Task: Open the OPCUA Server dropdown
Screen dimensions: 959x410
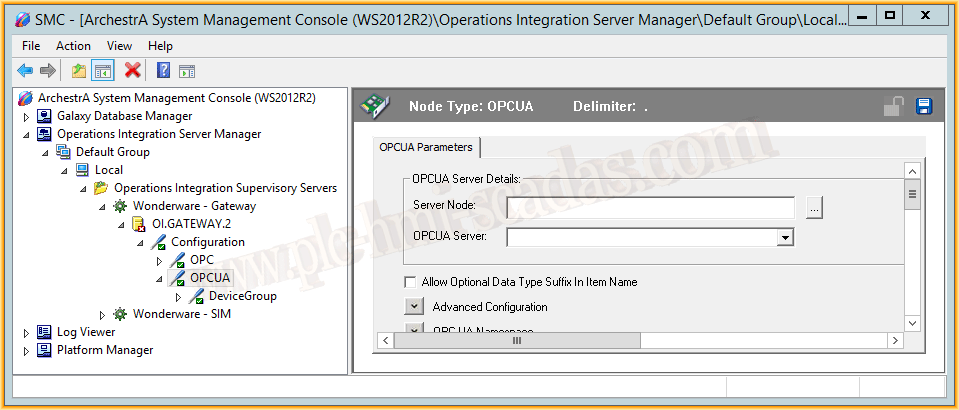Action: [x=785, y=237]
